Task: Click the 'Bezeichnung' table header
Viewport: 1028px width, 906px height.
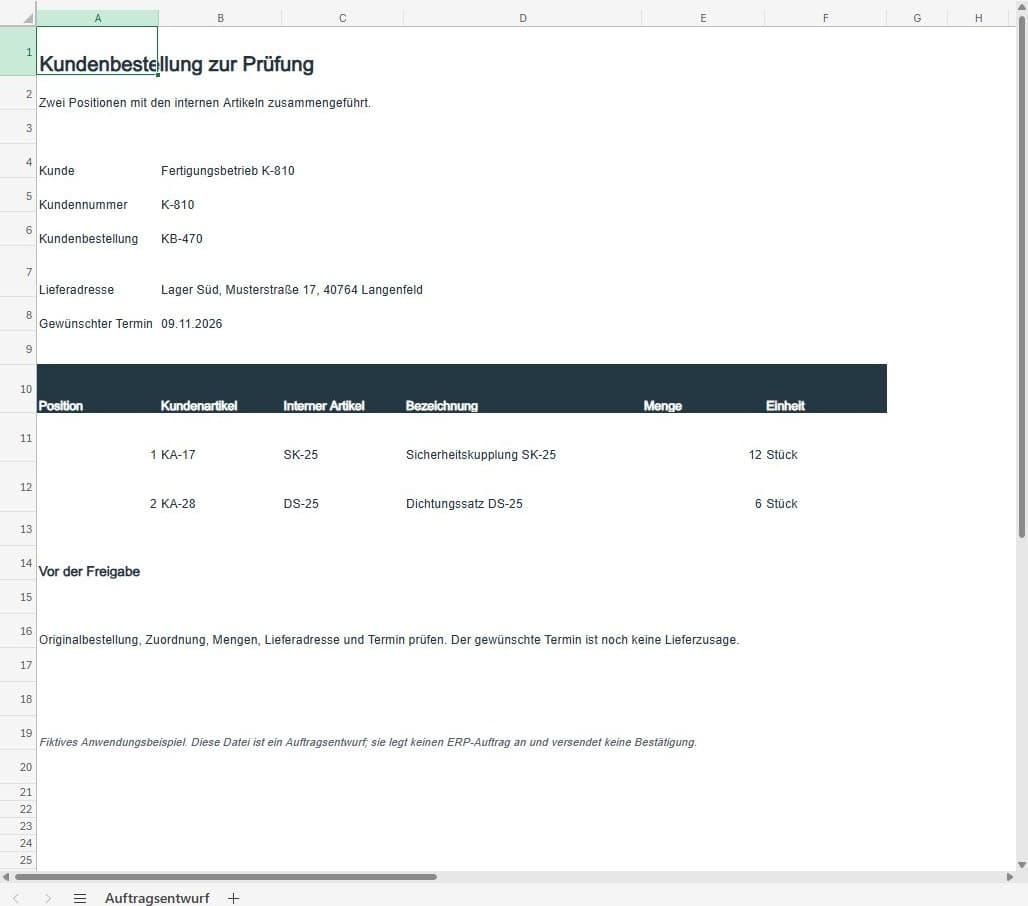Action: coord(442,406)
